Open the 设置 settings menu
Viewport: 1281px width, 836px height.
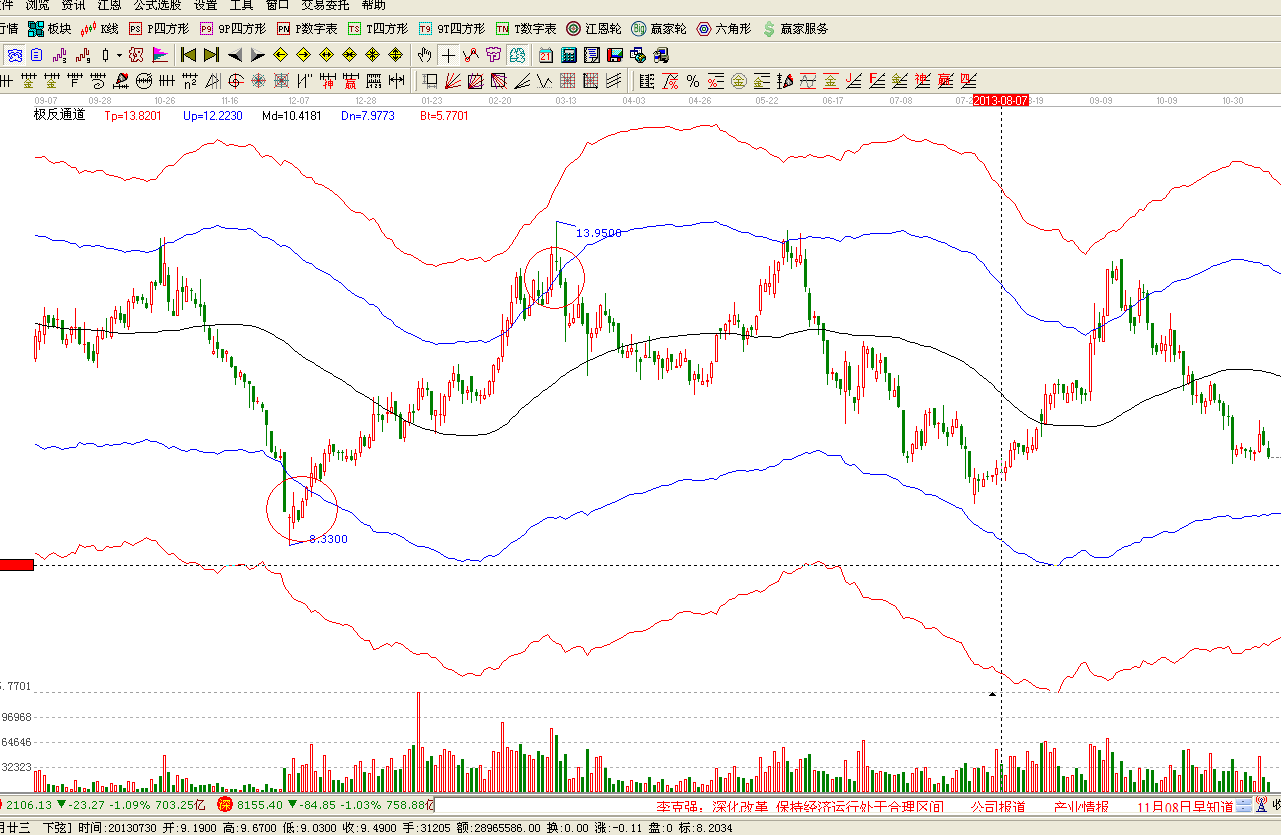205,5
